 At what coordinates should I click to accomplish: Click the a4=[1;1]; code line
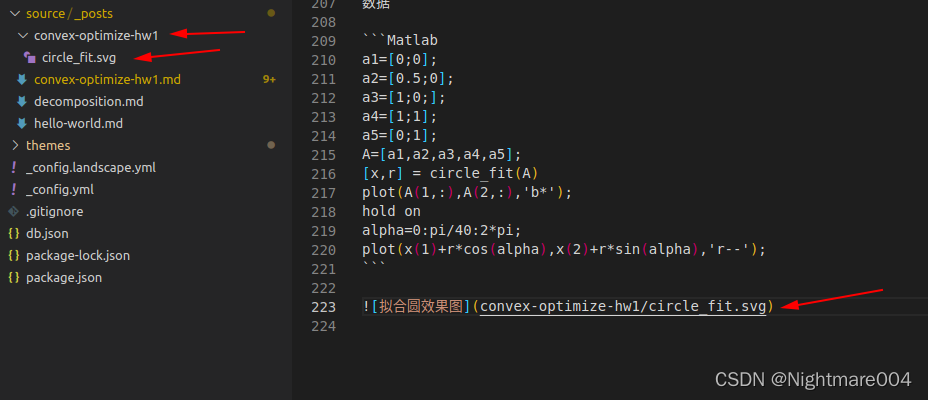[x=400, y=117]
